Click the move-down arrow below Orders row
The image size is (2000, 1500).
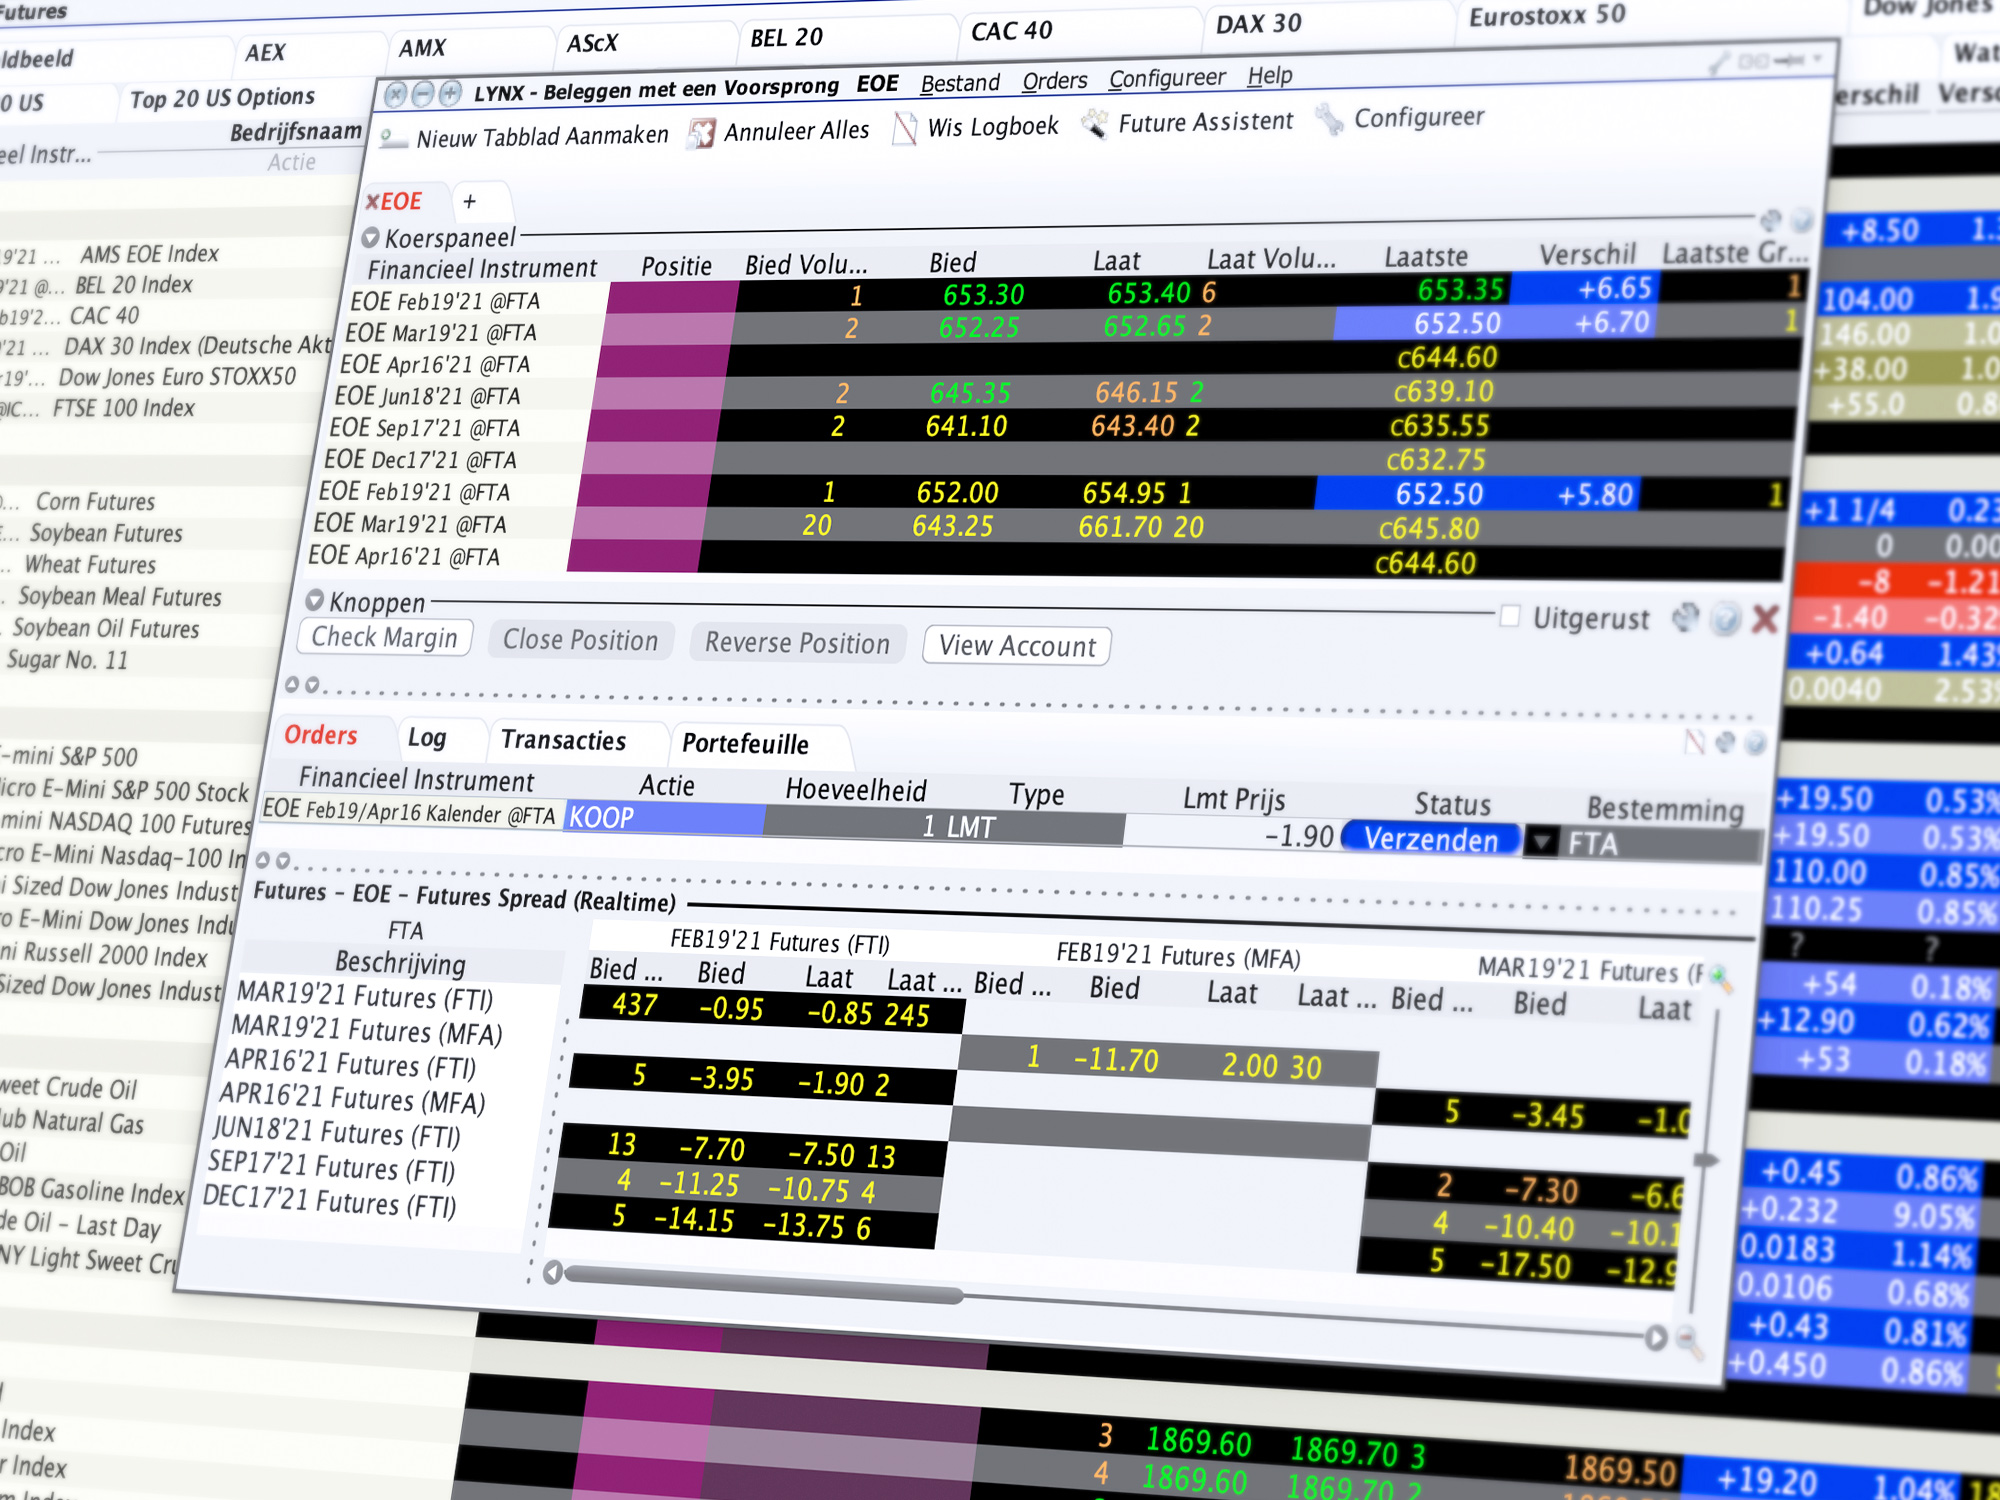pyautogui.click(x=283, y=861)
